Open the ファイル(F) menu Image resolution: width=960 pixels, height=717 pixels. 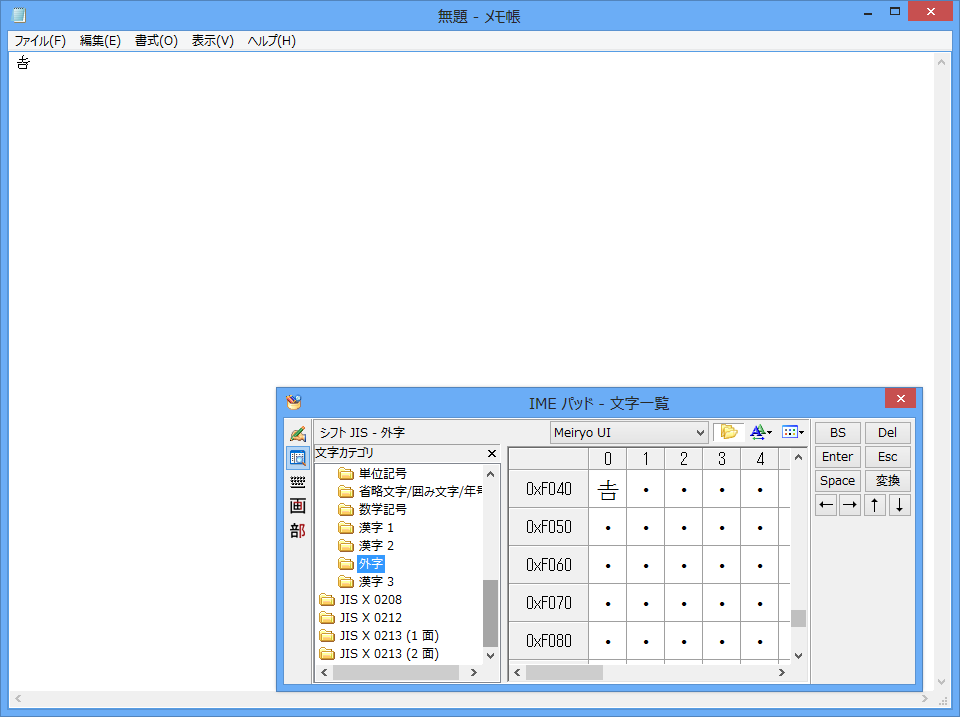coord(40,41)
